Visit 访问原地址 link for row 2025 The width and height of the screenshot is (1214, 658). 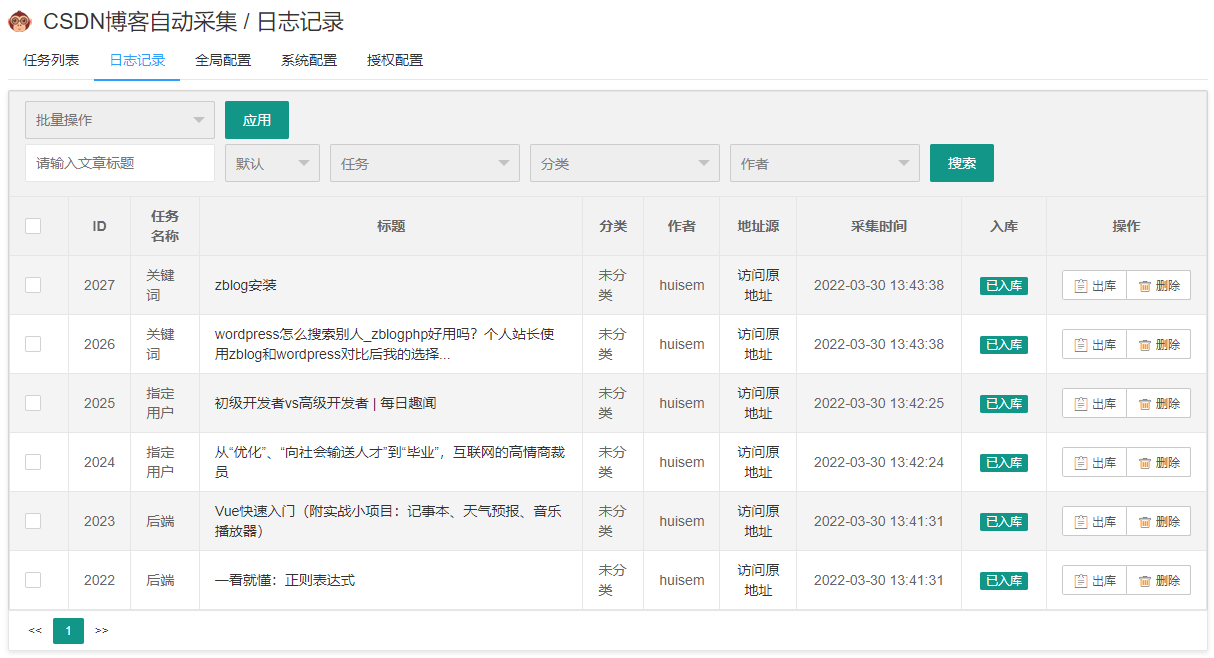coord(759,403)
